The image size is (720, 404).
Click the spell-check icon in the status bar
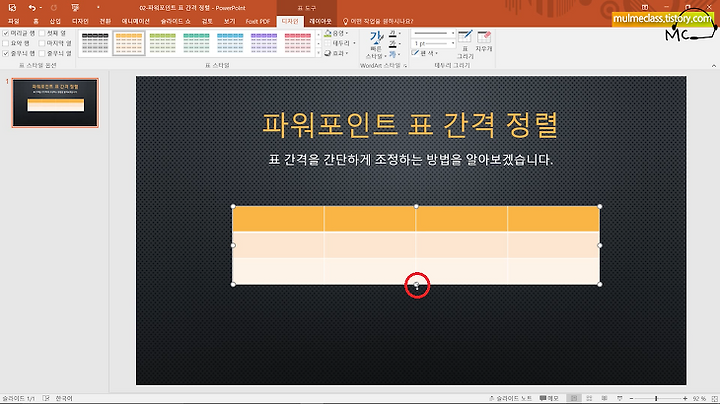coord(46,398)
